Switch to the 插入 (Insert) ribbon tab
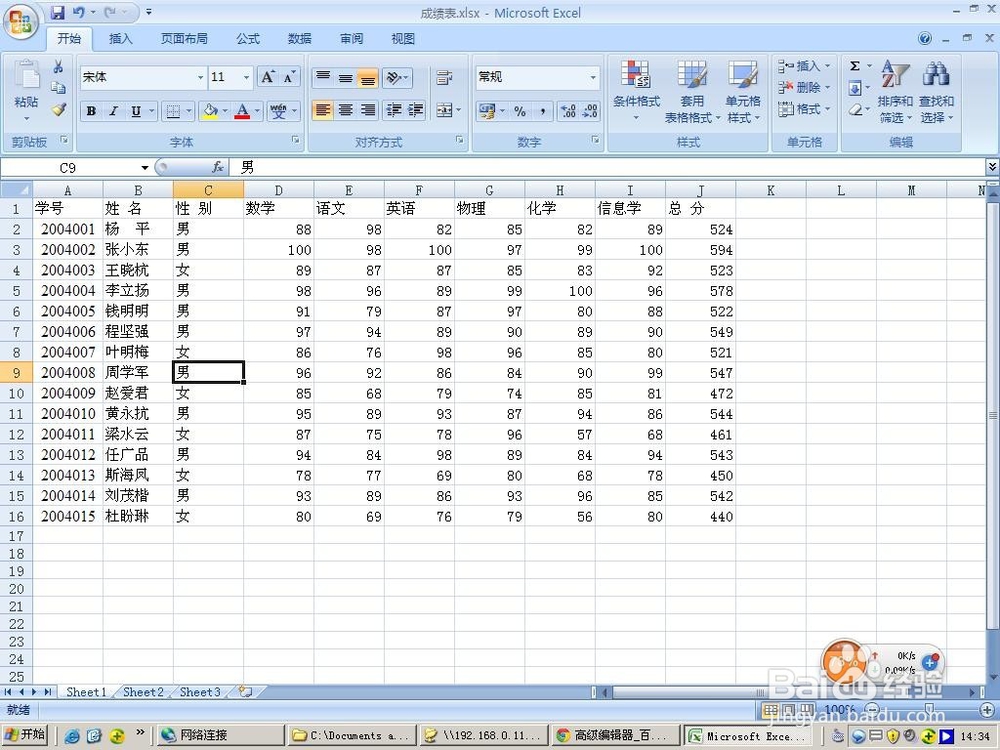Screen dimensions: 1000x750 click(x=120, y=39)
